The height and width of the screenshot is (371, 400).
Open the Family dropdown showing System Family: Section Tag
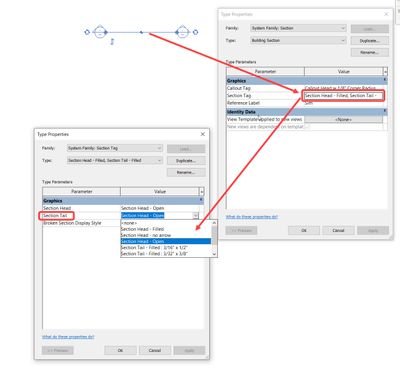[115, 148]
